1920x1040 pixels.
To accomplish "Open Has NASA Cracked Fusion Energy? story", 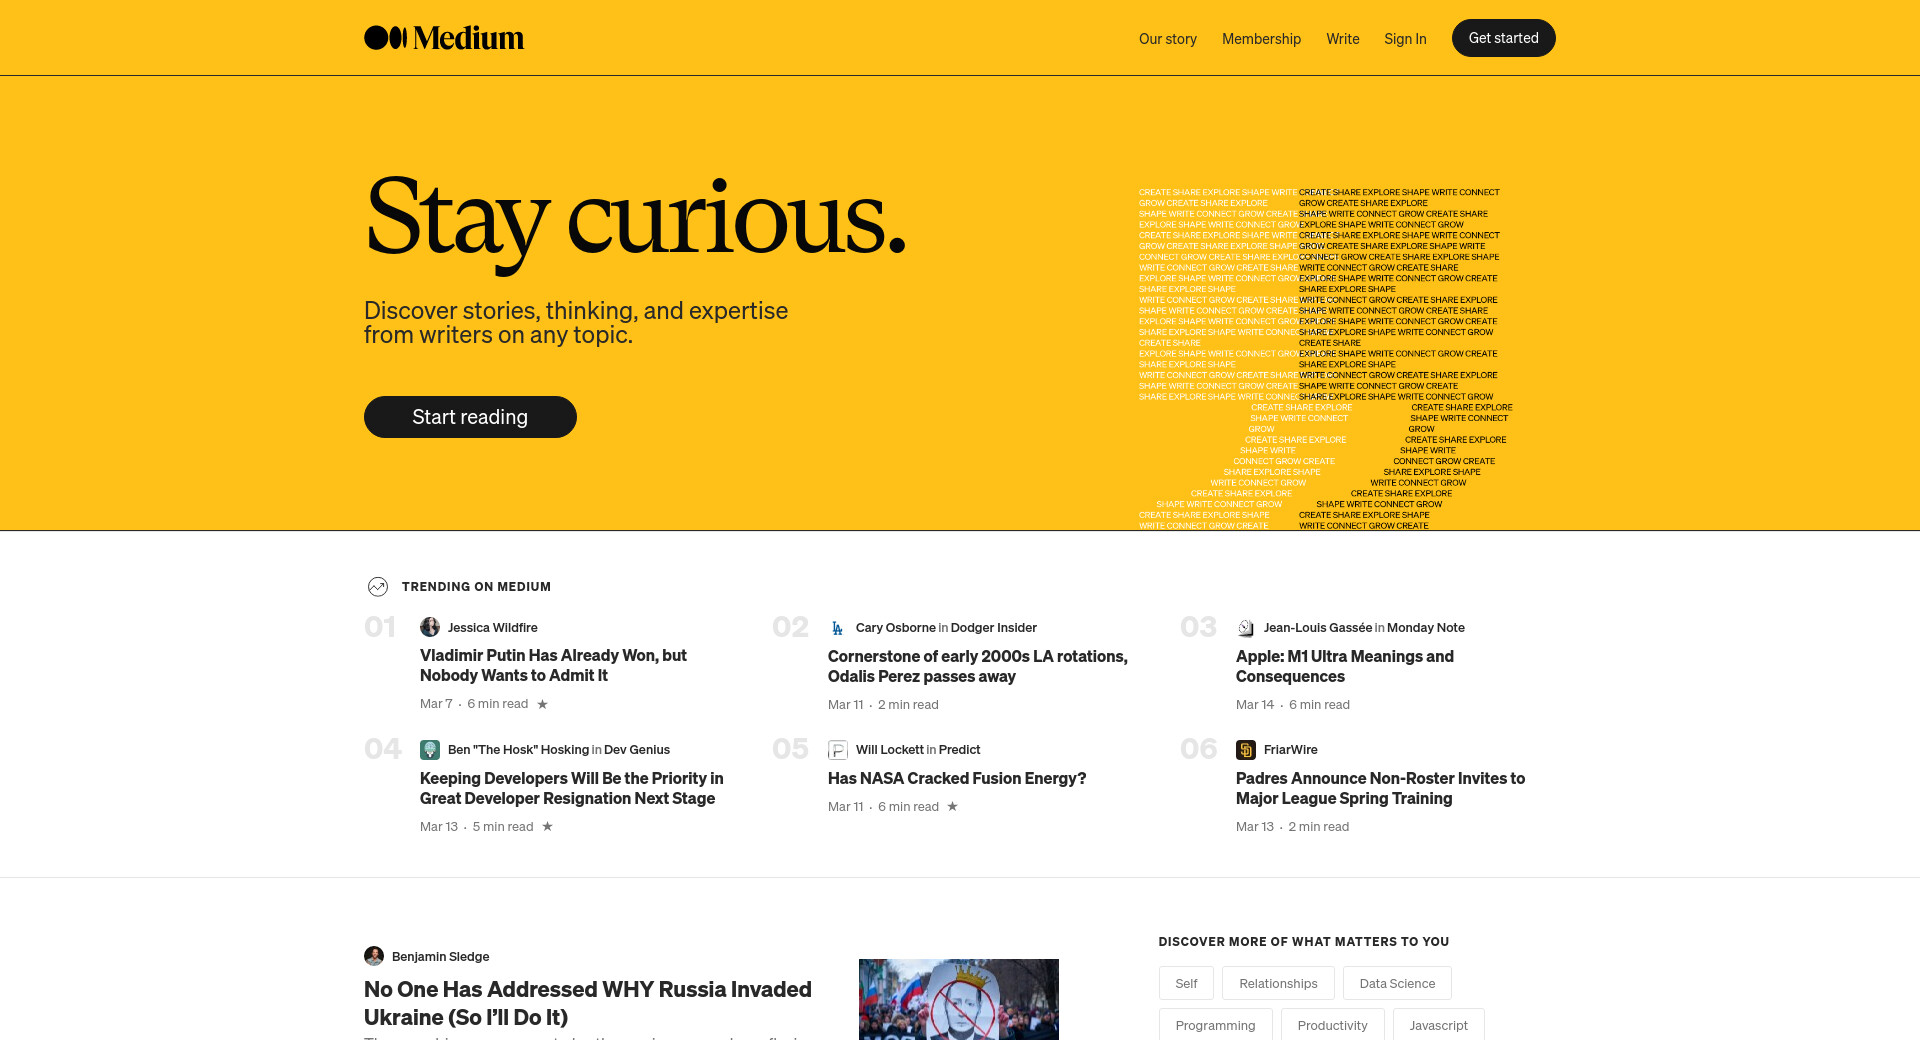I will (x=957, y=778).
